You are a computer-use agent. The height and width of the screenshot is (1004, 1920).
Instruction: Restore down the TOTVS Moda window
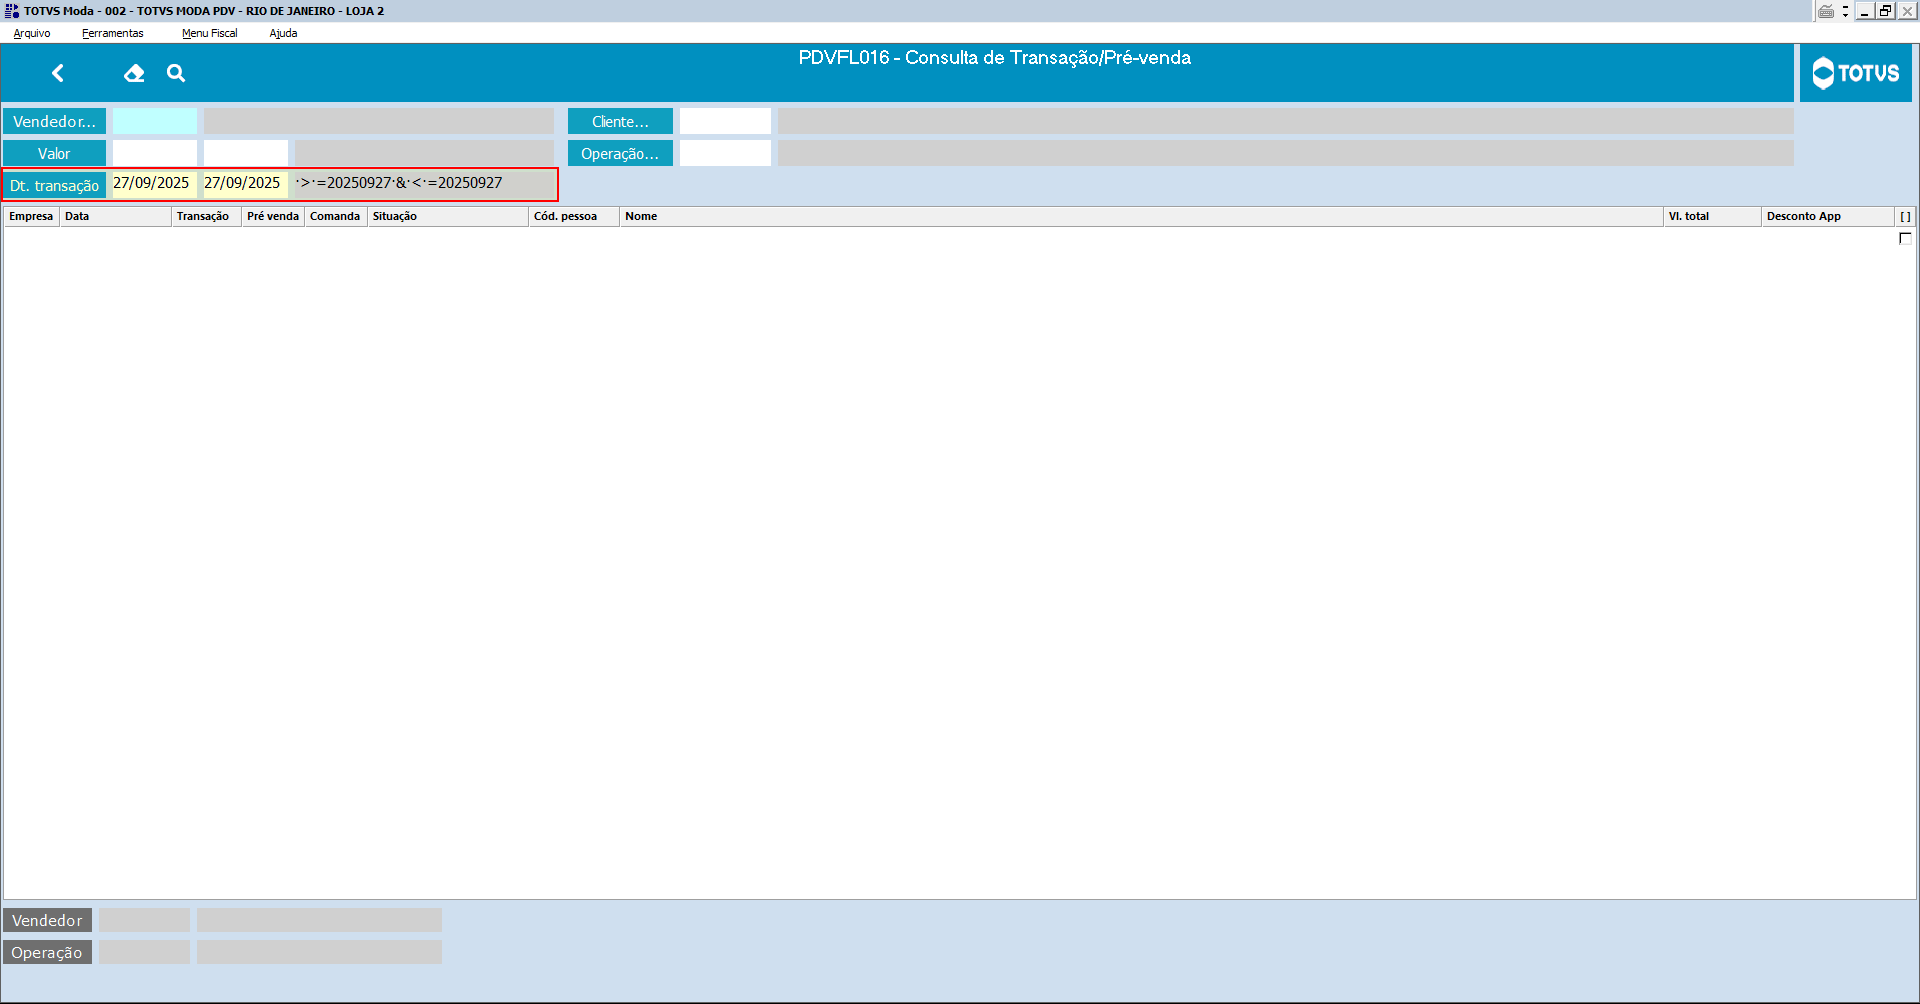pos(1886,11)
